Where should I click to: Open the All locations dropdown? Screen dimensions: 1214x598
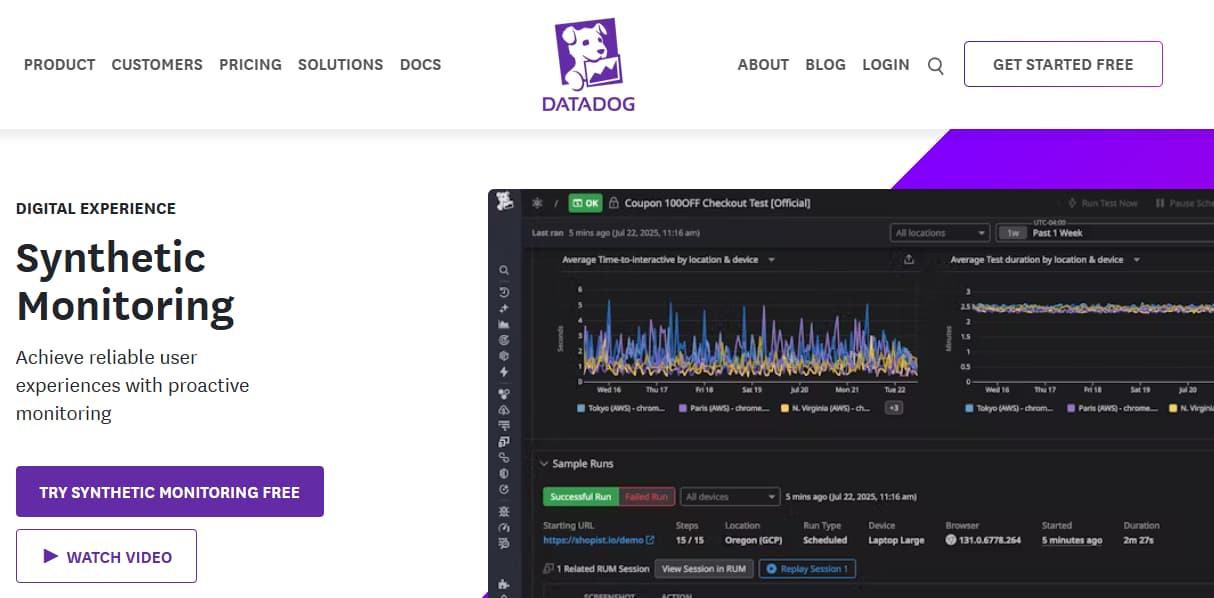point(938,232)
